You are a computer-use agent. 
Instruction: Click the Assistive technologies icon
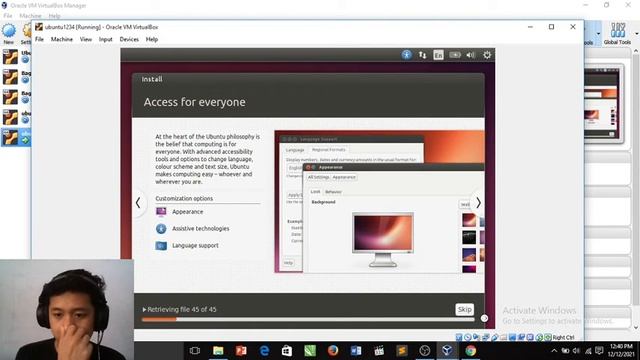(161, 229)
